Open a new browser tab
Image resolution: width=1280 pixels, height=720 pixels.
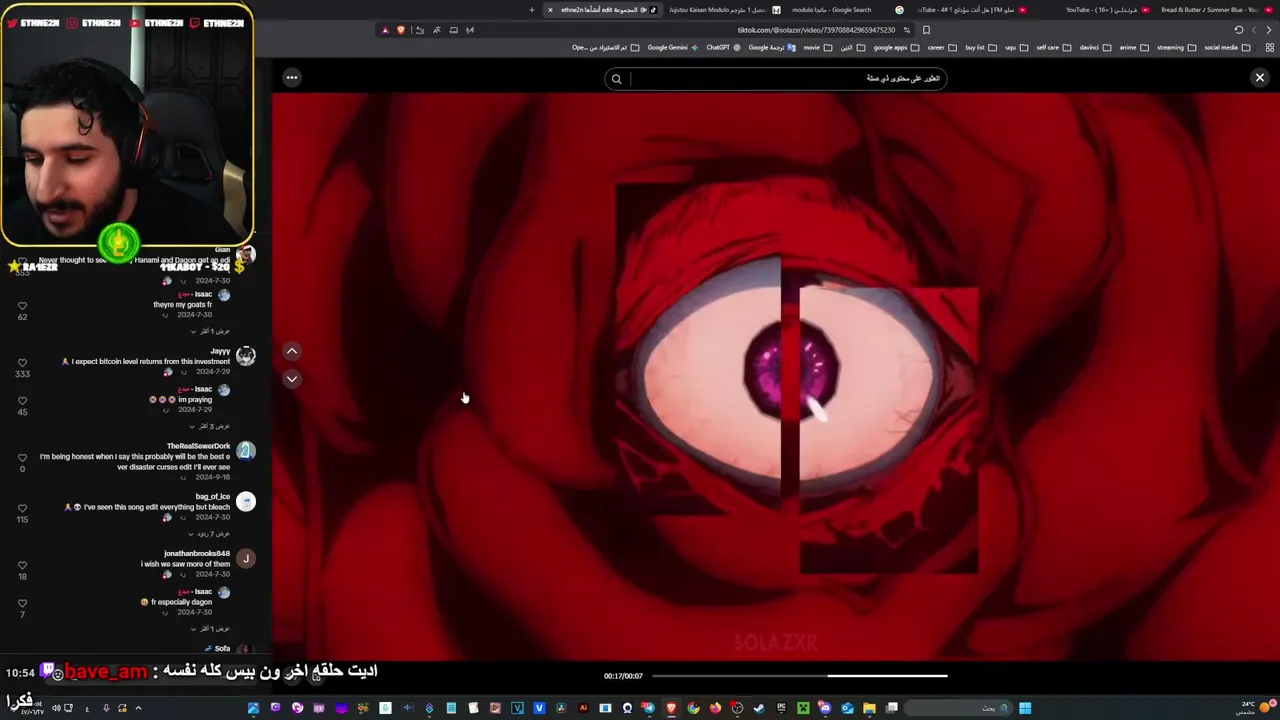click(531, 10)
